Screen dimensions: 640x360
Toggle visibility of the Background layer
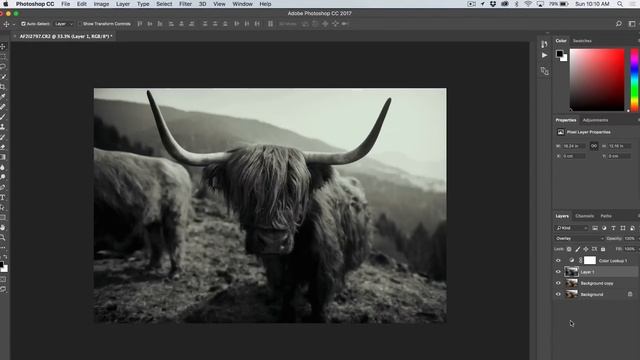click(x=558, y=294)
